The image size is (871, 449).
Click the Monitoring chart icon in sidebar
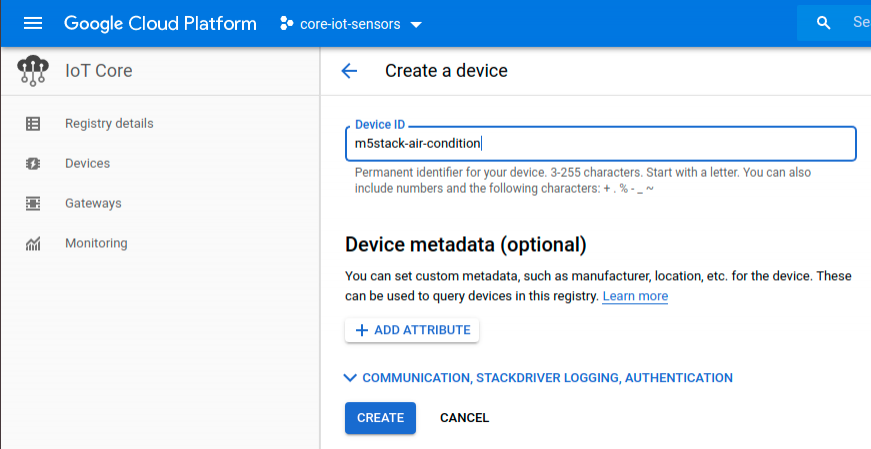tap(33, 244)
